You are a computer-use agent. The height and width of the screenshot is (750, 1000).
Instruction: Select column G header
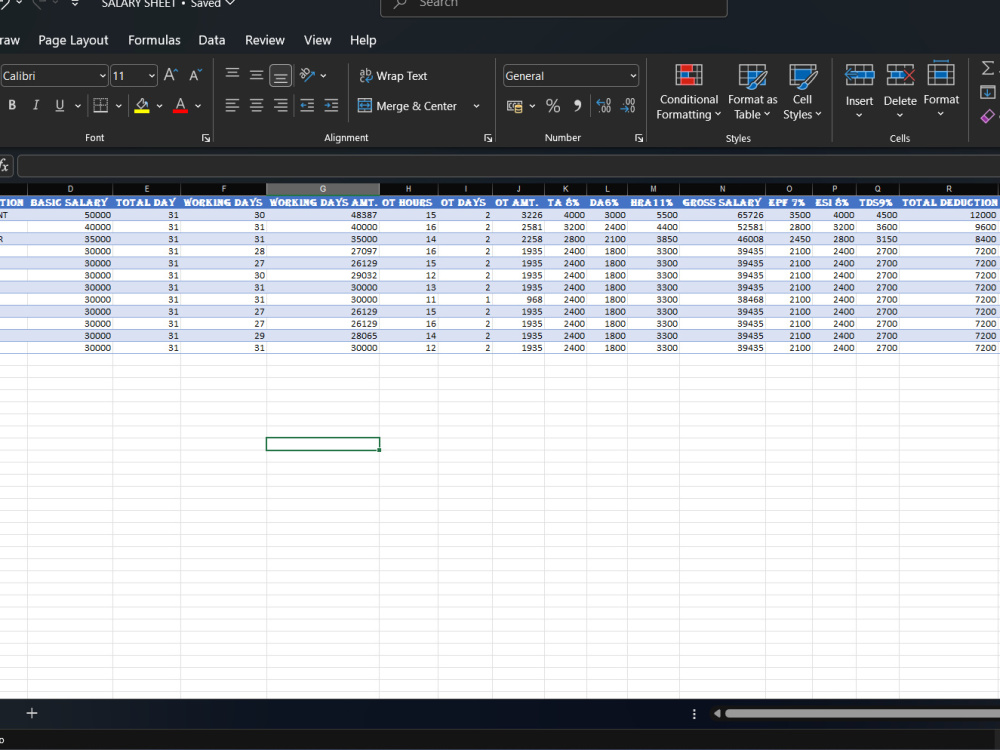tap(323, 189)
